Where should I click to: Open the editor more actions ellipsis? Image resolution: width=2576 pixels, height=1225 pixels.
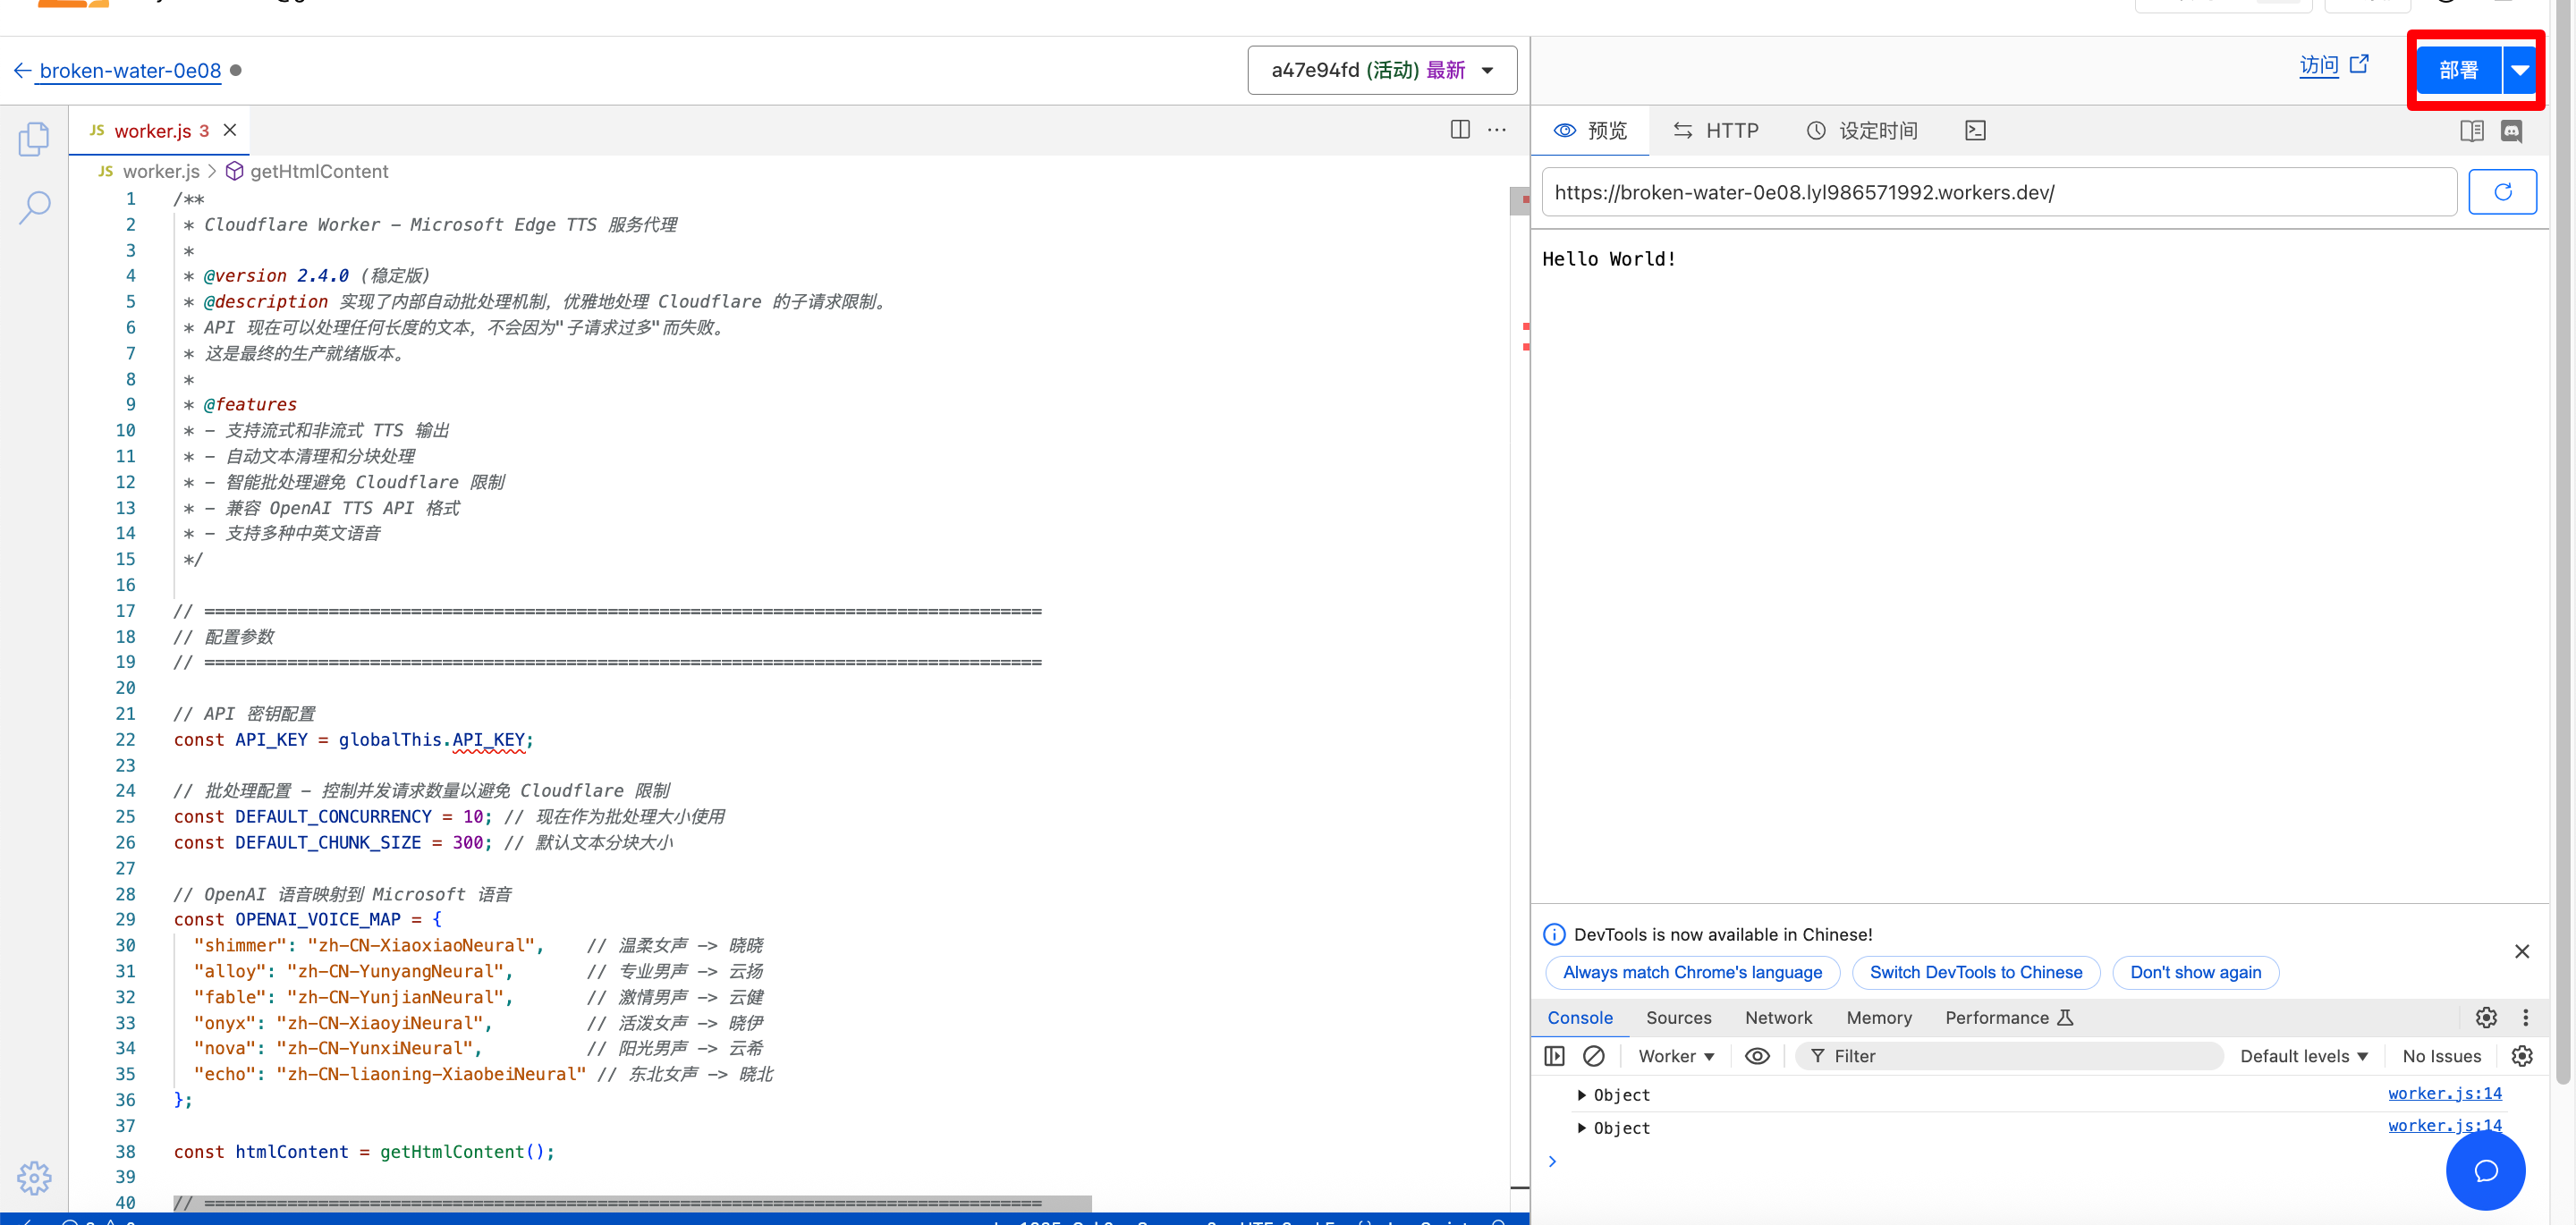[x=1496, y=130]
